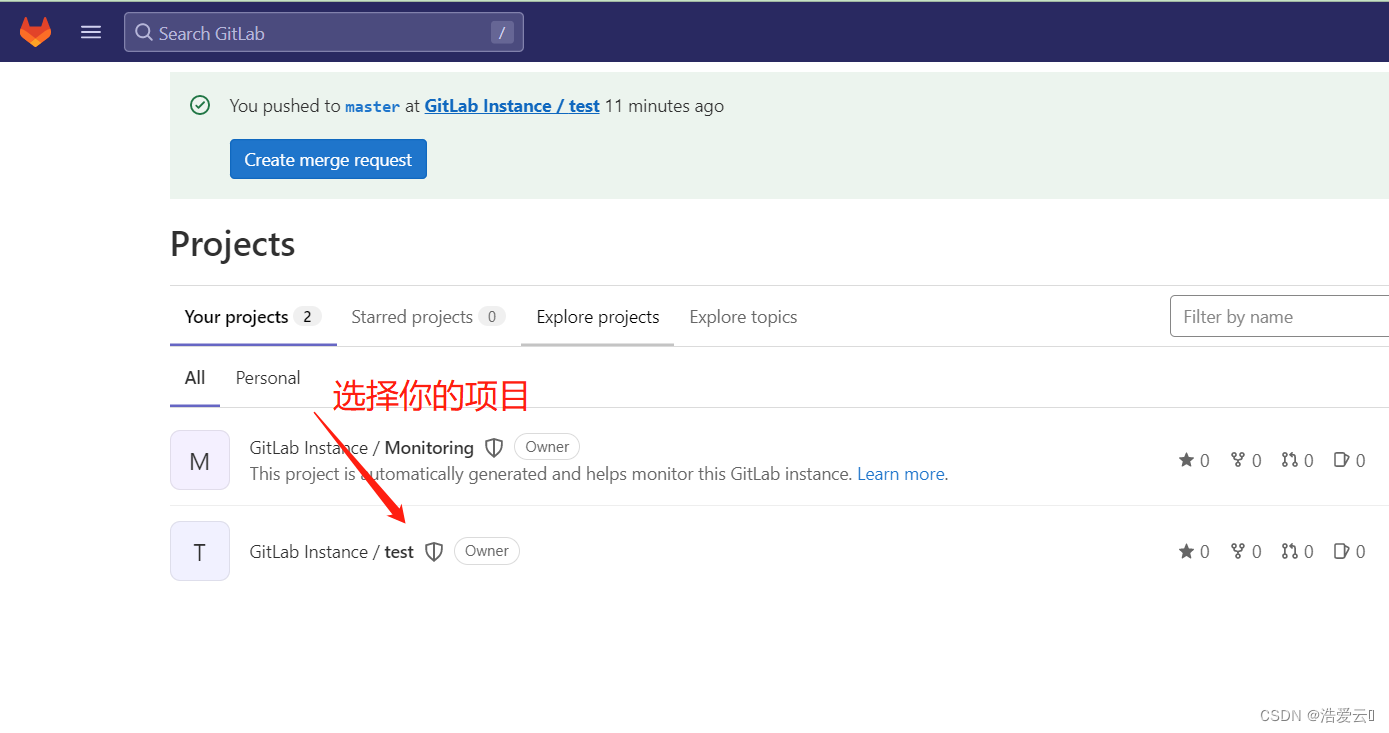Click the issues count for Monitoring
The width and height of the screenshot is (1389, 733).
pyautogui.click(x=1350, y=460)
